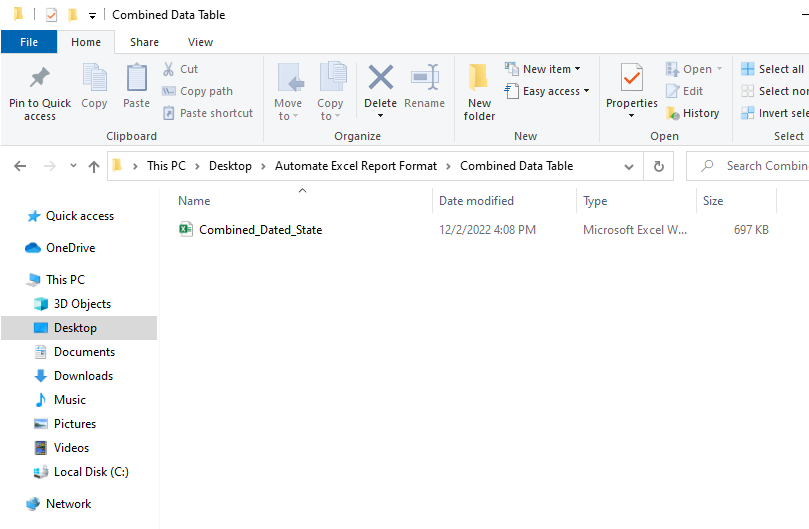The height and width of the screenshot is (529, 809).
Task: Open file History
Action: pyautogui.click(x=692, y=113)
